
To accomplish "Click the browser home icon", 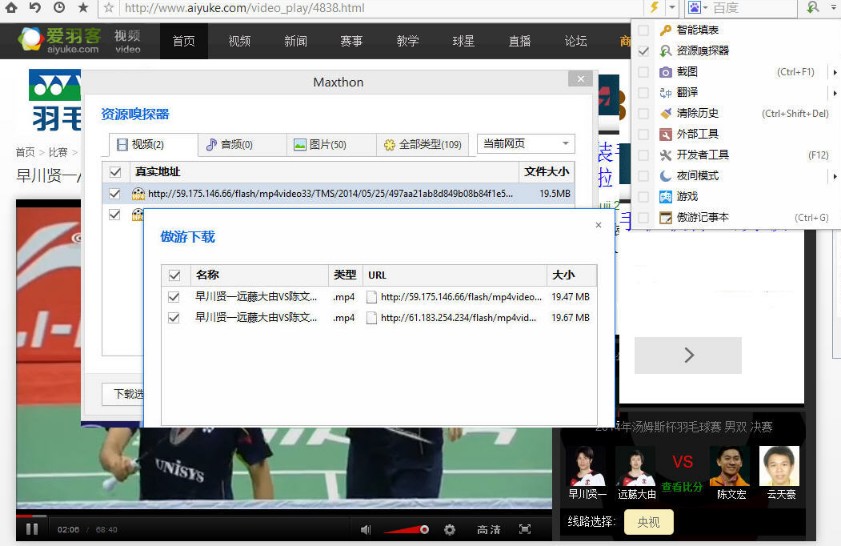I will tap(11, 8).
